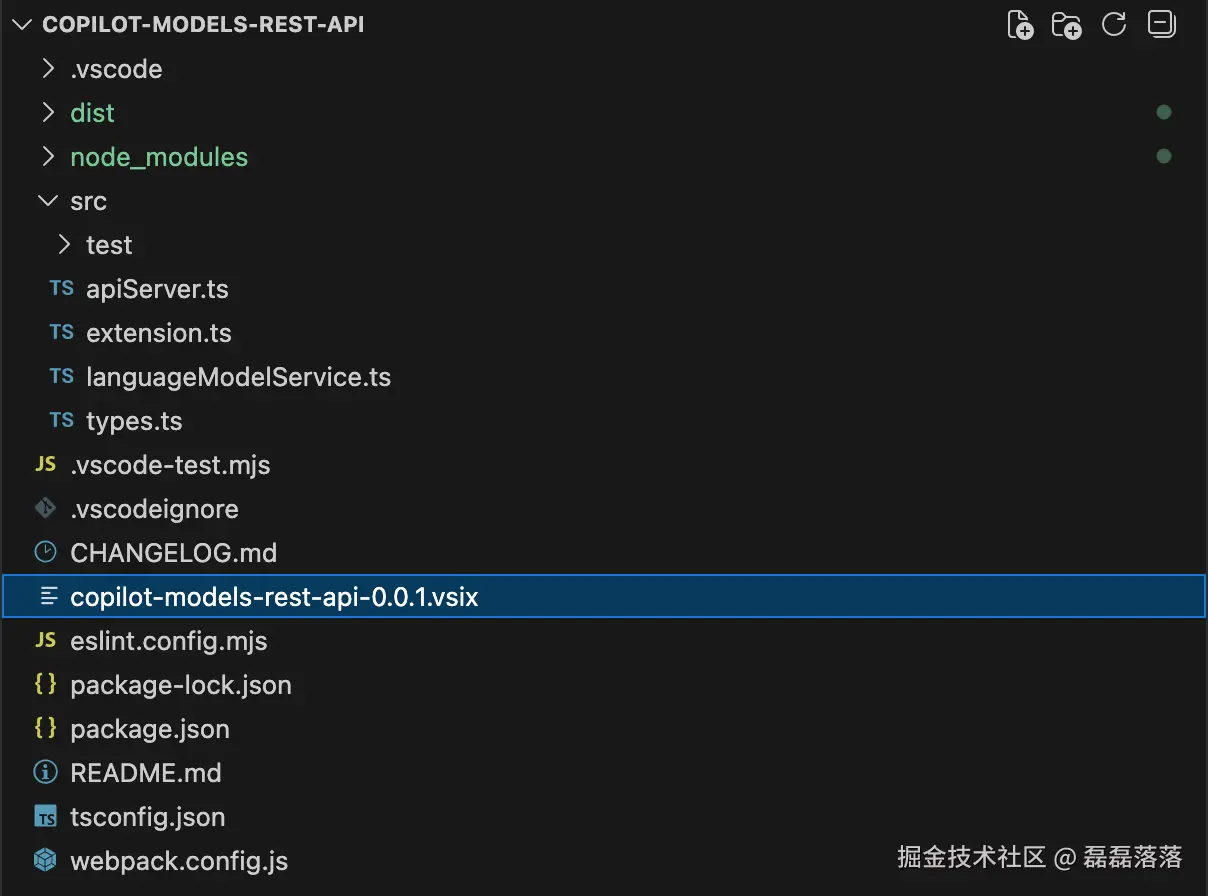Click the JSON braces icon beside package.json
Screen dimensions: 1208x896
(x=45, y=728)
